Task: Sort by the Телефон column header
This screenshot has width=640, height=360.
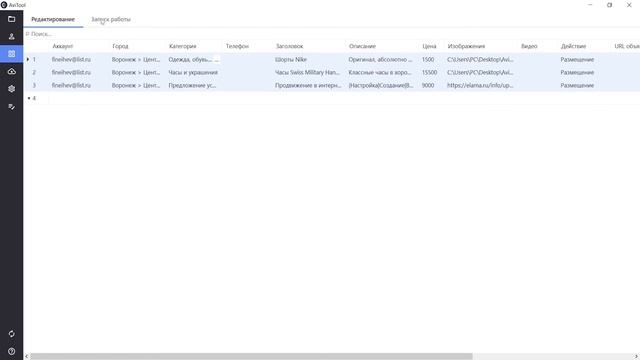Action: [237, 46]
